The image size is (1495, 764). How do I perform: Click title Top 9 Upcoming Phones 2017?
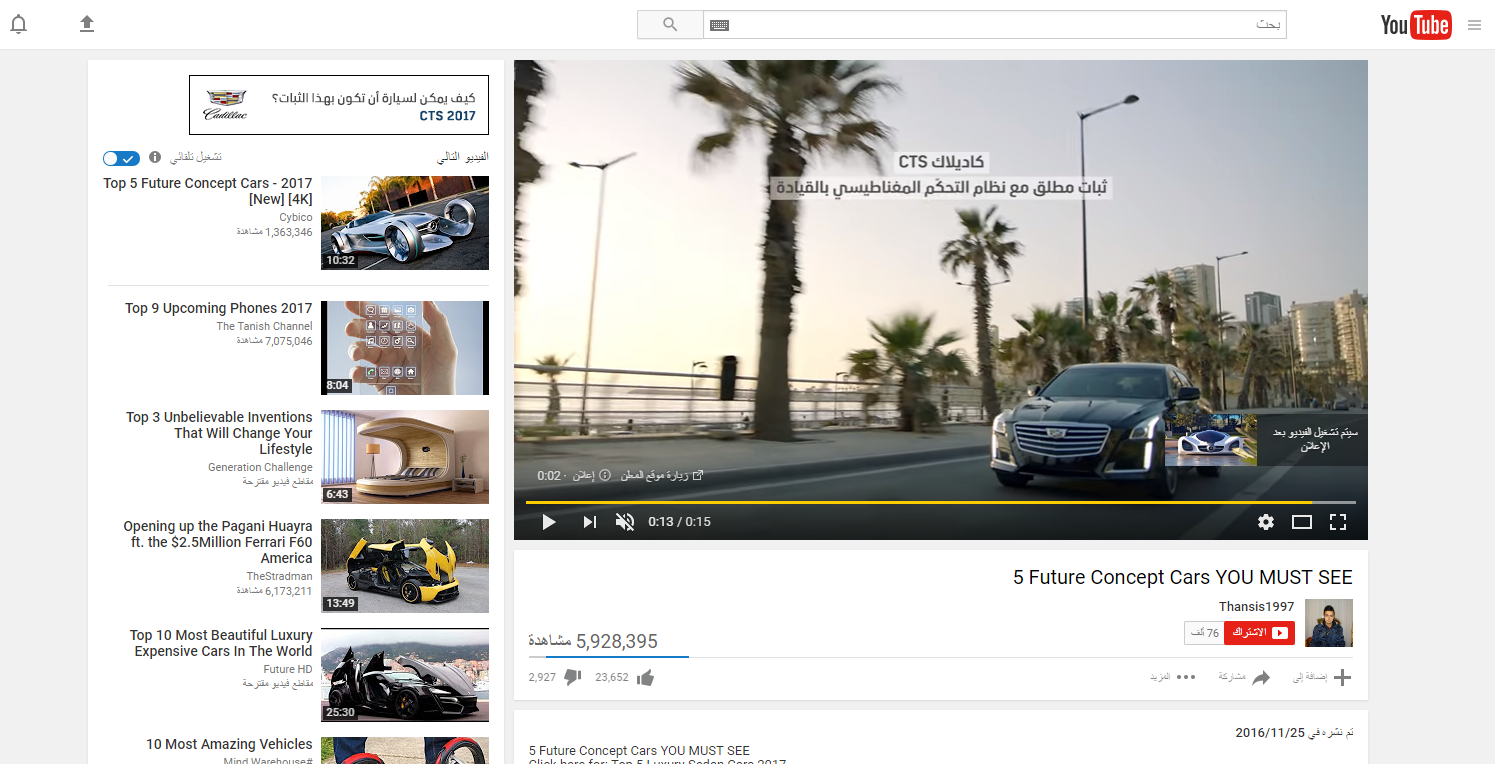coord(219,309)
